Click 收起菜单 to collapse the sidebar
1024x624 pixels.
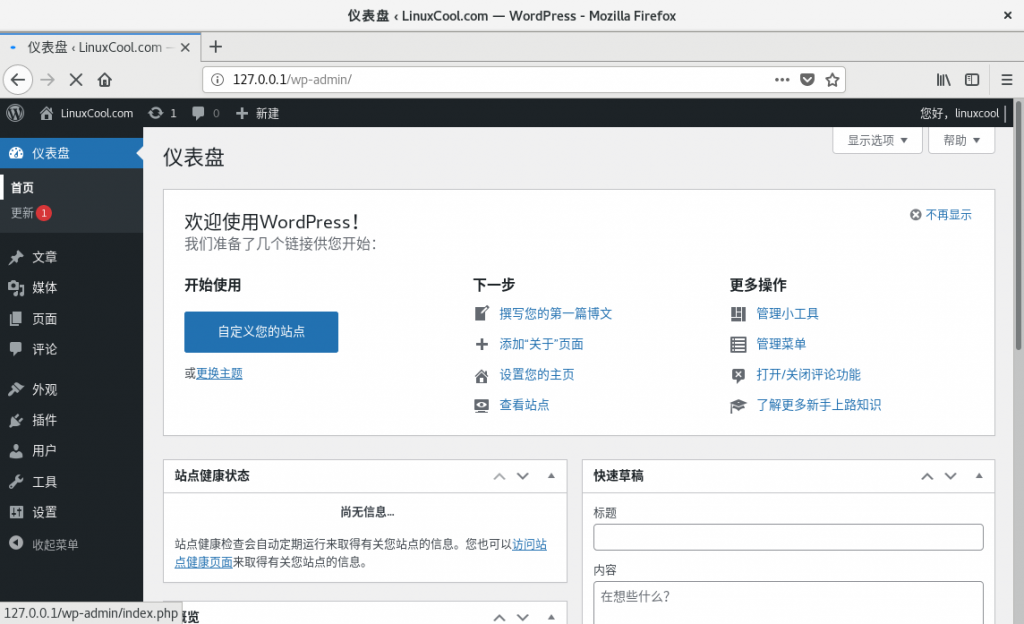[x=50, y=544]
